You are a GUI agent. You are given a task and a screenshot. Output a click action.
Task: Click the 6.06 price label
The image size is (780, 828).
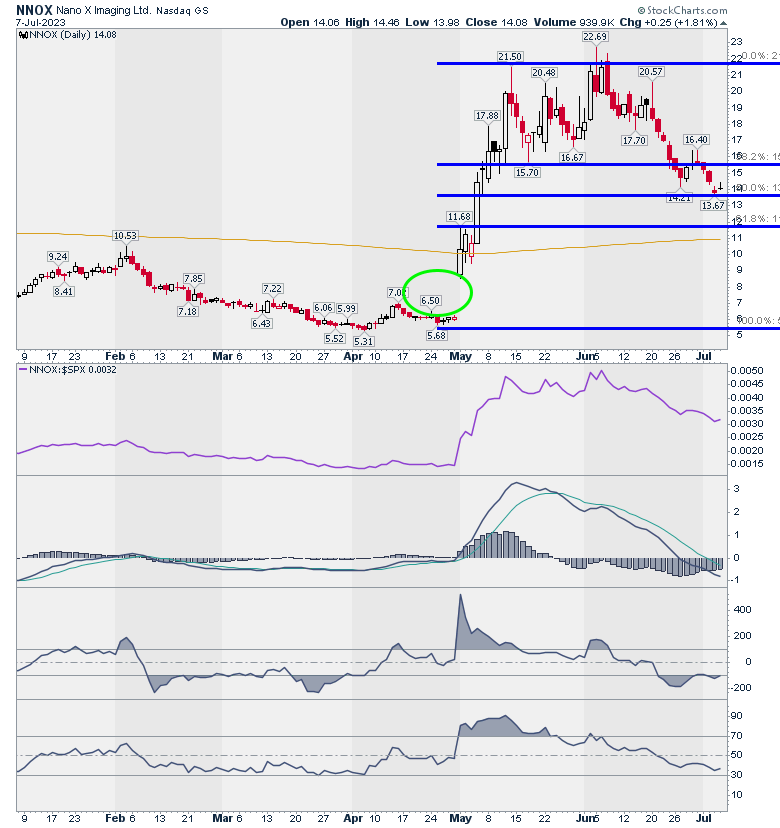tap(323, 308)
